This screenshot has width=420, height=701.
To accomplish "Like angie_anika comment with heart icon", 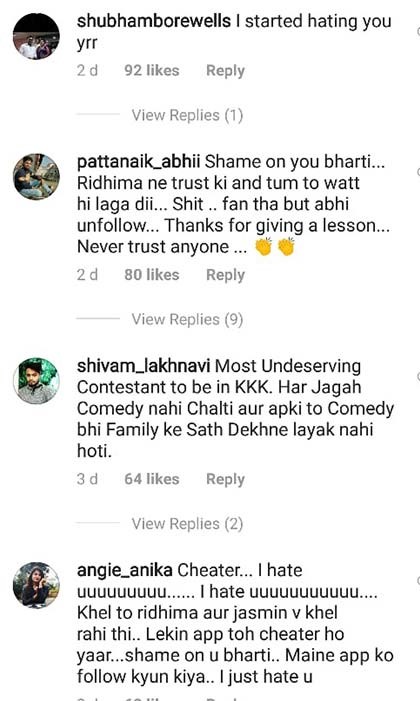I will pos(418,581).
